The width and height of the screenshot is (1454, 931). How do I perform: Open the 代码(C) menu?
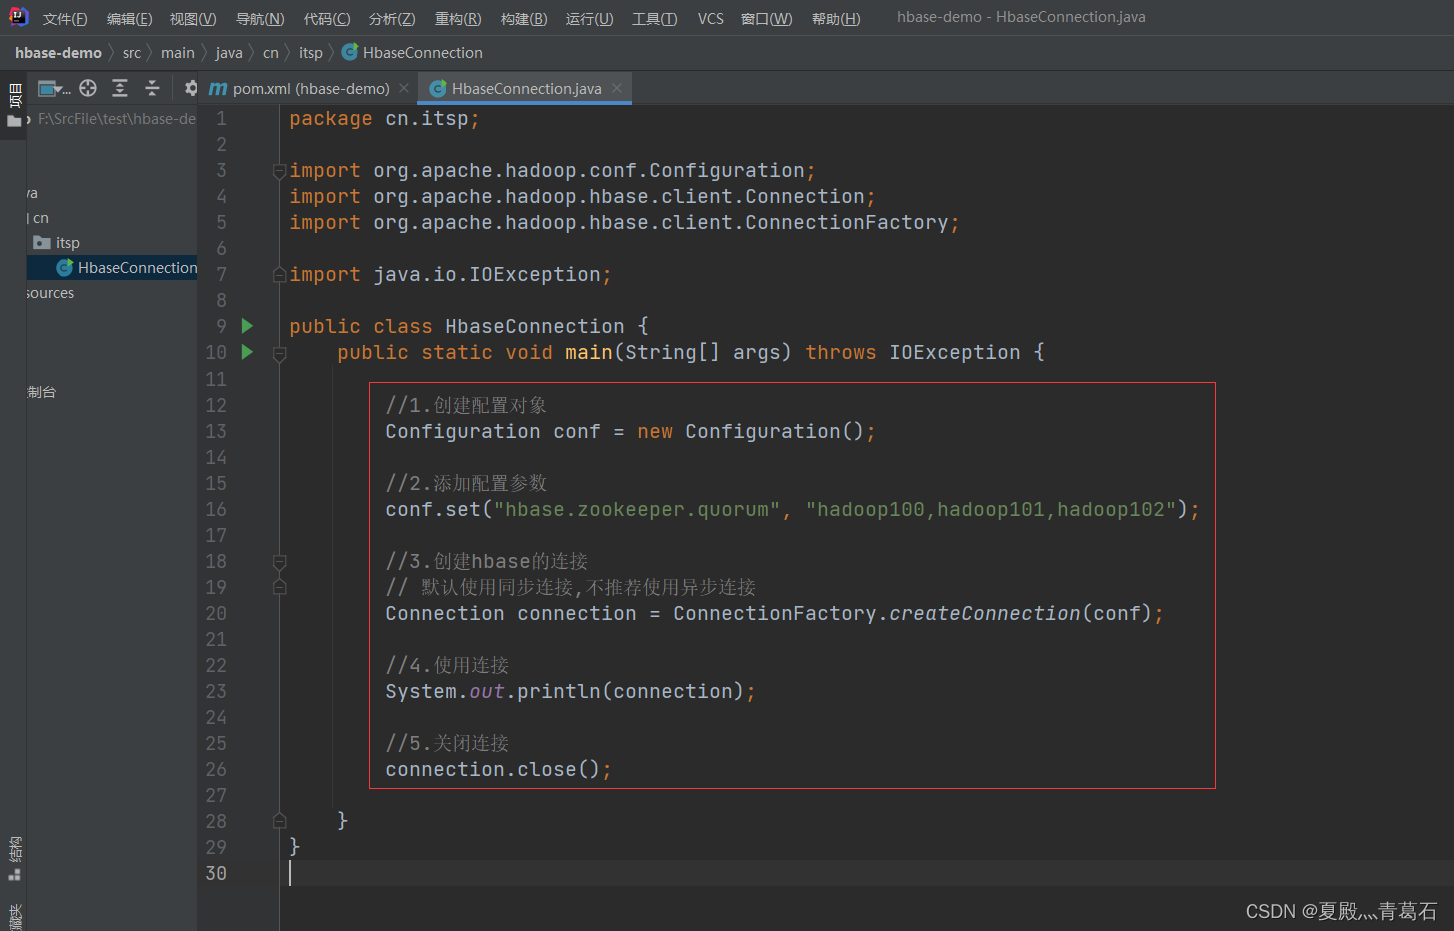[327, 19]
